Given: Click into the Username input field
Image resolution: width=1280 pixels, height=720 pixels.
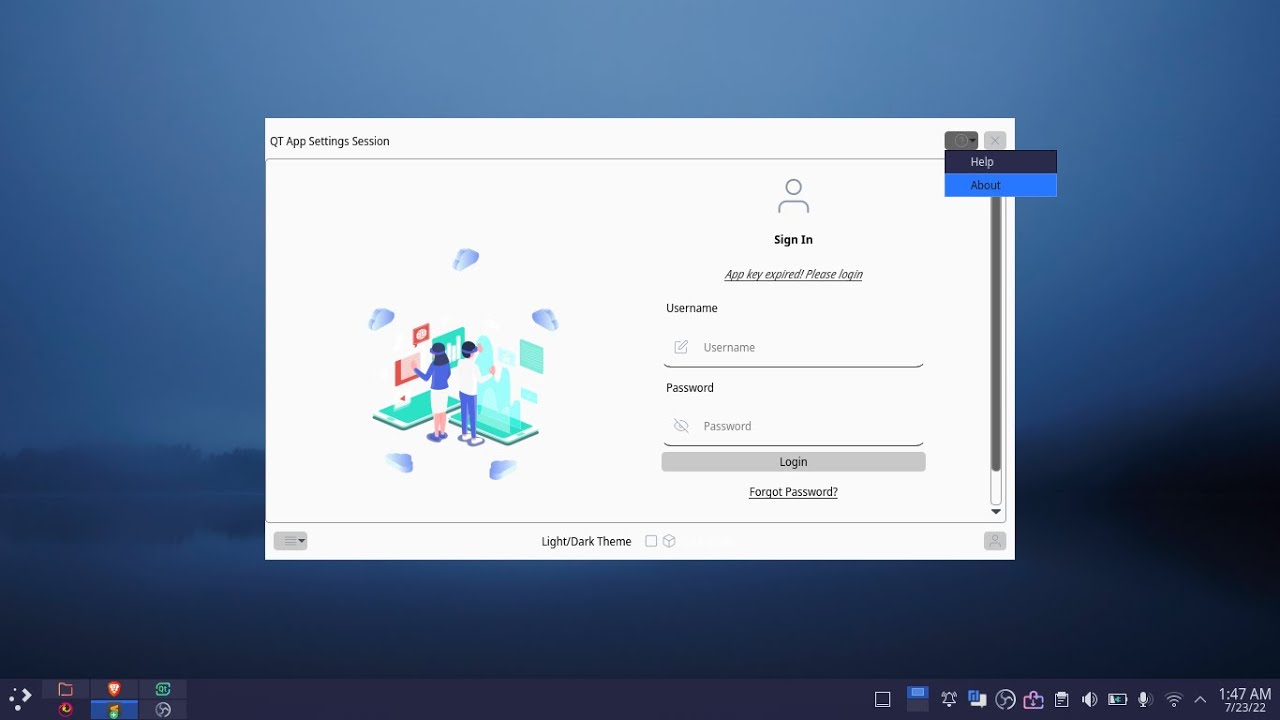Looking at the screenshot, I should tap(793, 348).
